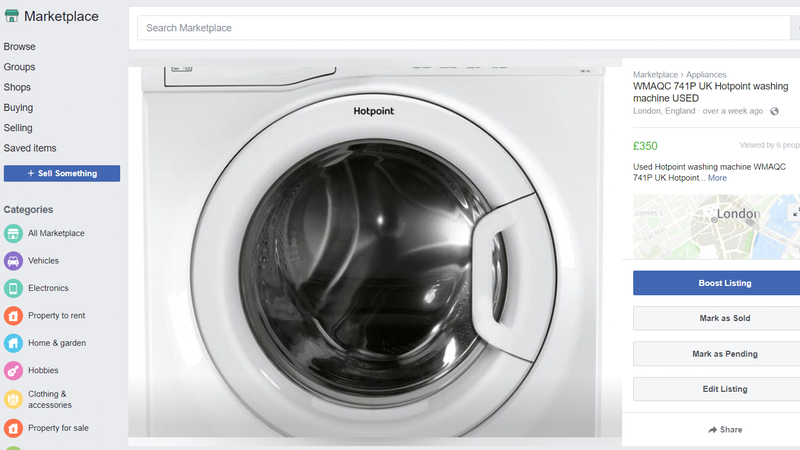The height and width of the screenshot is (450, 800).
Task: Open Browse in the sidebar
Action: tap(19, 46)
